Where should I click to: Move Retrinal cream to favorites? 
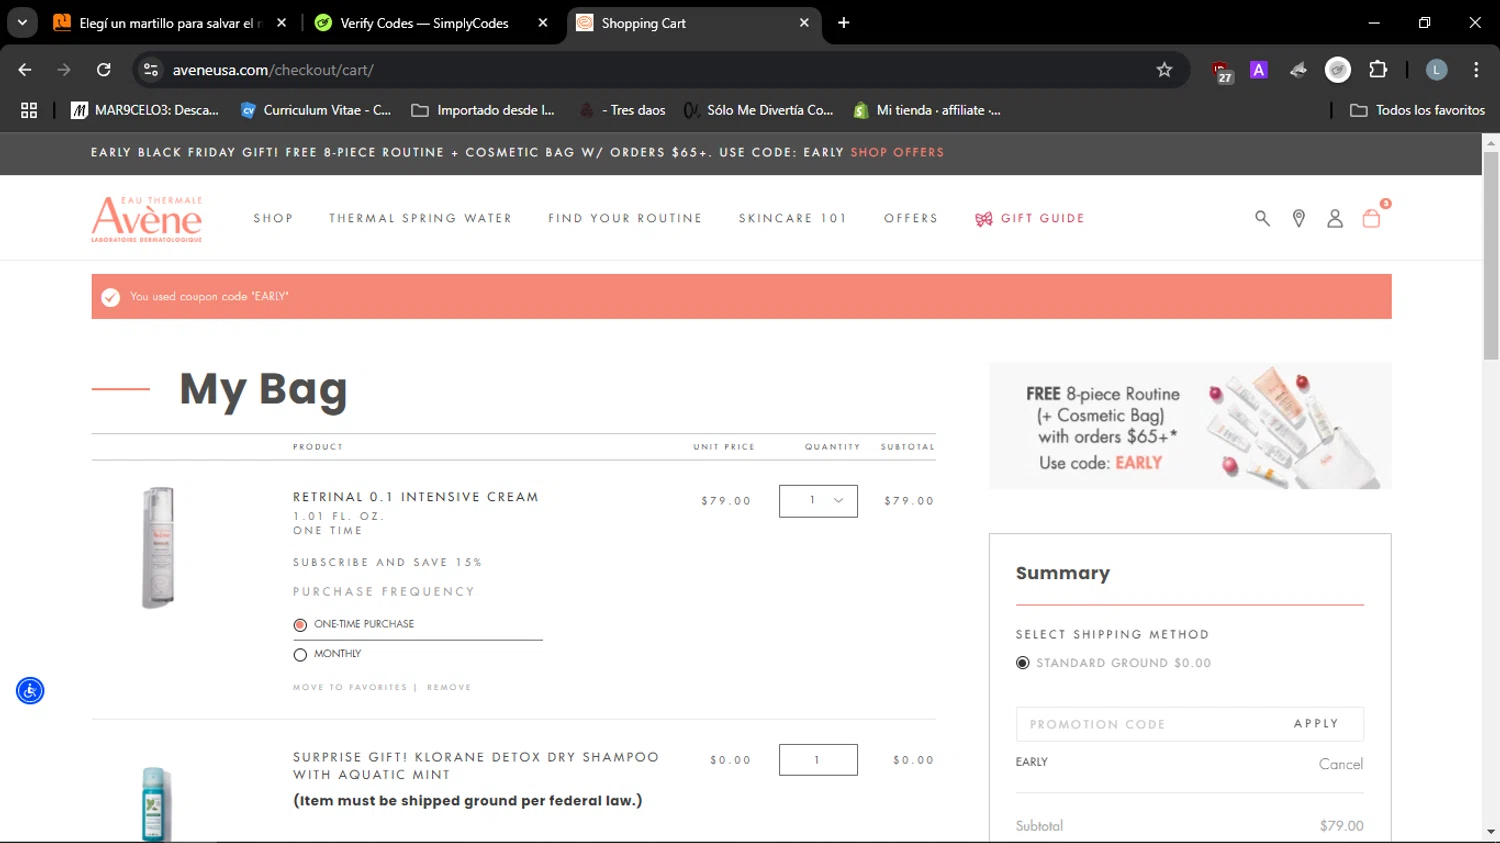350,687
